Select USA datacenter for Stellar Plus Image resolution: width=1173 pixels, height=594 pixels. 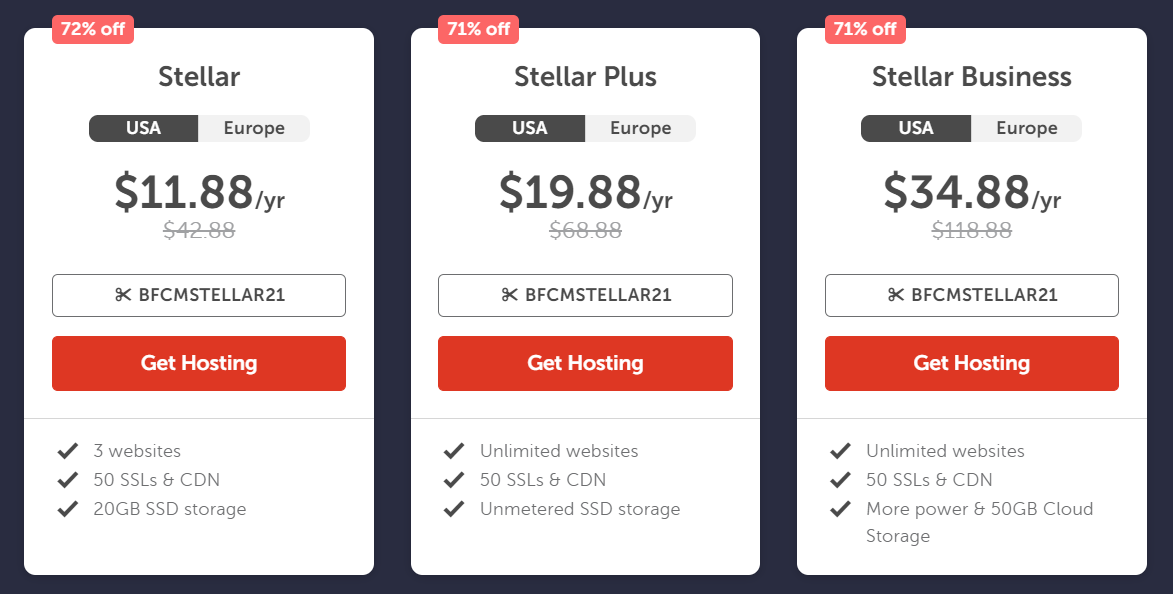coord(530,128)
